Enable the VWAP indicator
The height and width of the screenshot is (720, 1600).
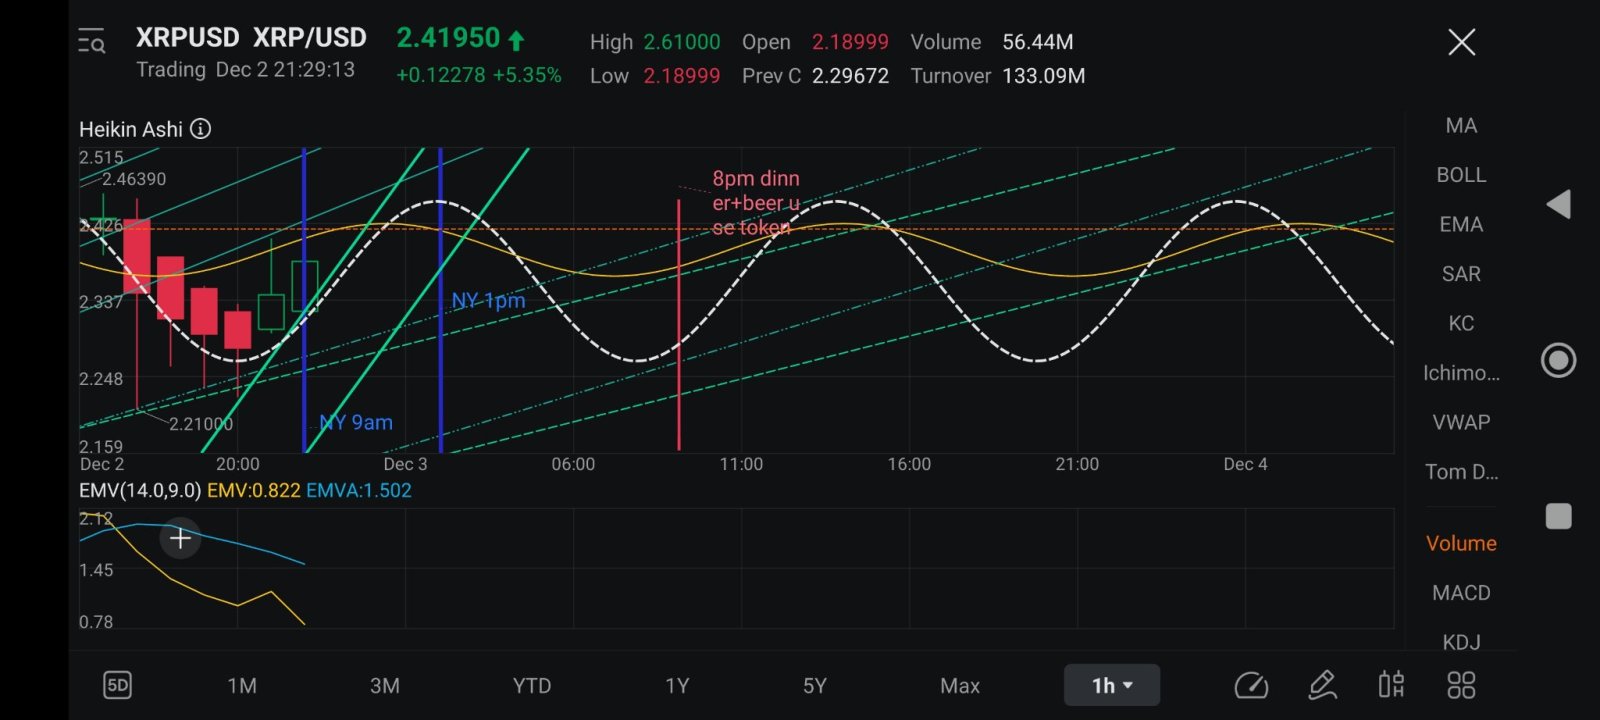(x=1461, y=422)
